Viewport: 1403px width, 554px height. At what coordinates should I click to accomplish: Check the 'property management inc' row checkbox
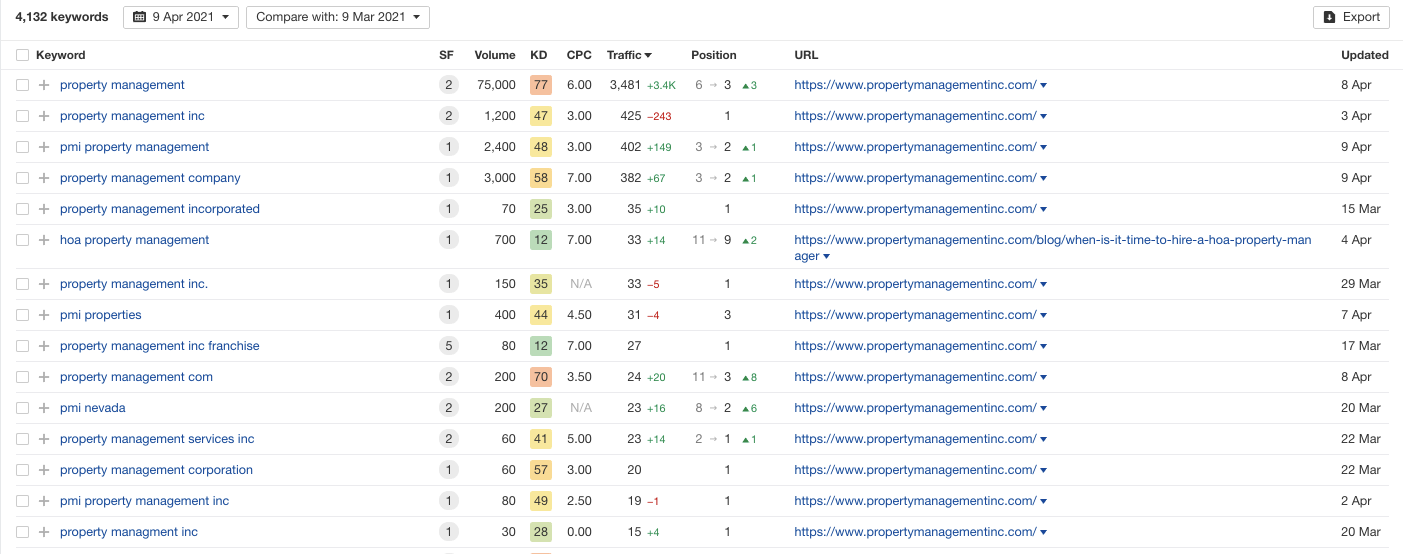coord(22,116)
